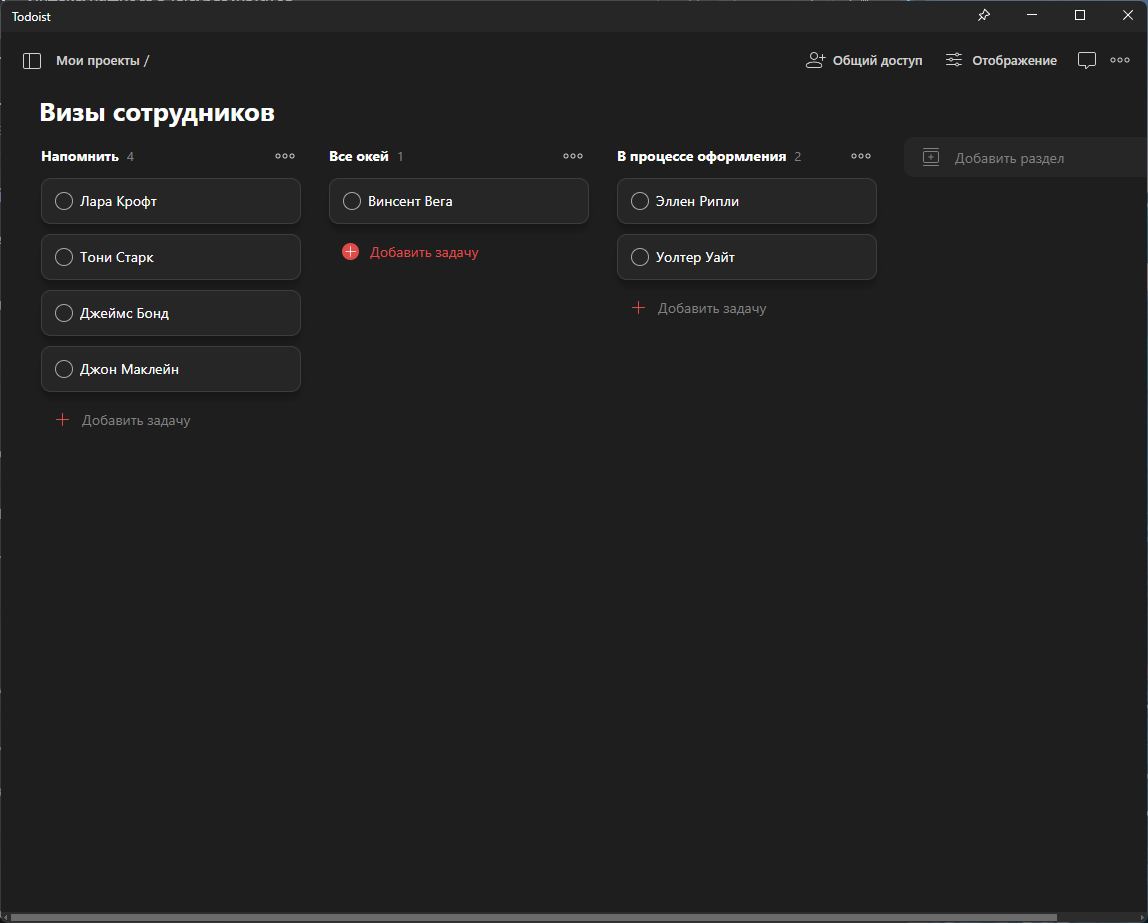Maximize the Todoist window
The width and height of the screenshot is (1148, 923).
pyautogui.click(x=1079, y=15)
